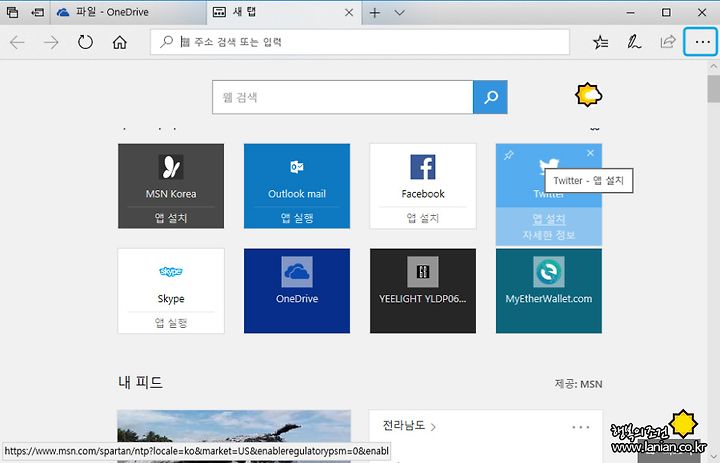Open the Favorites hub star icon
This screenshot has height=463, width=720.
click(x=600, y=42)
